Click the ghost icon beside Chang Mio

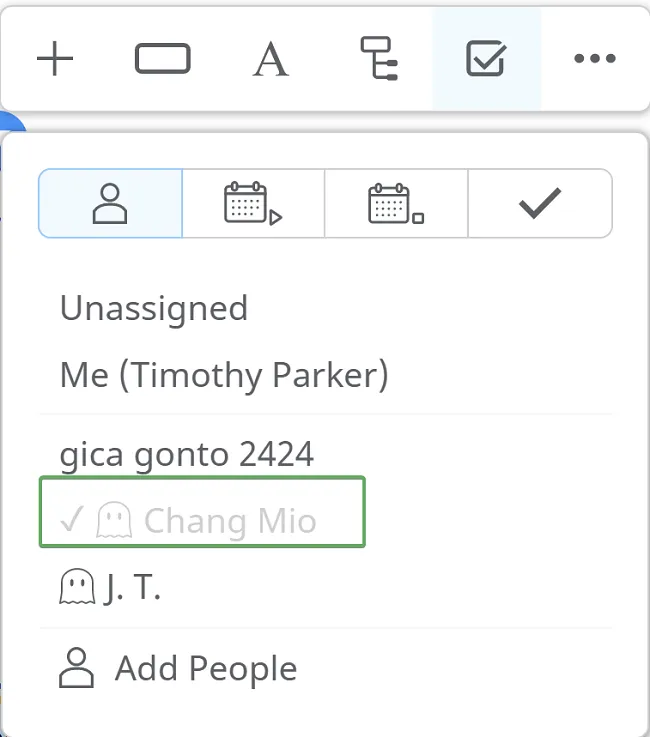(114, 521)
